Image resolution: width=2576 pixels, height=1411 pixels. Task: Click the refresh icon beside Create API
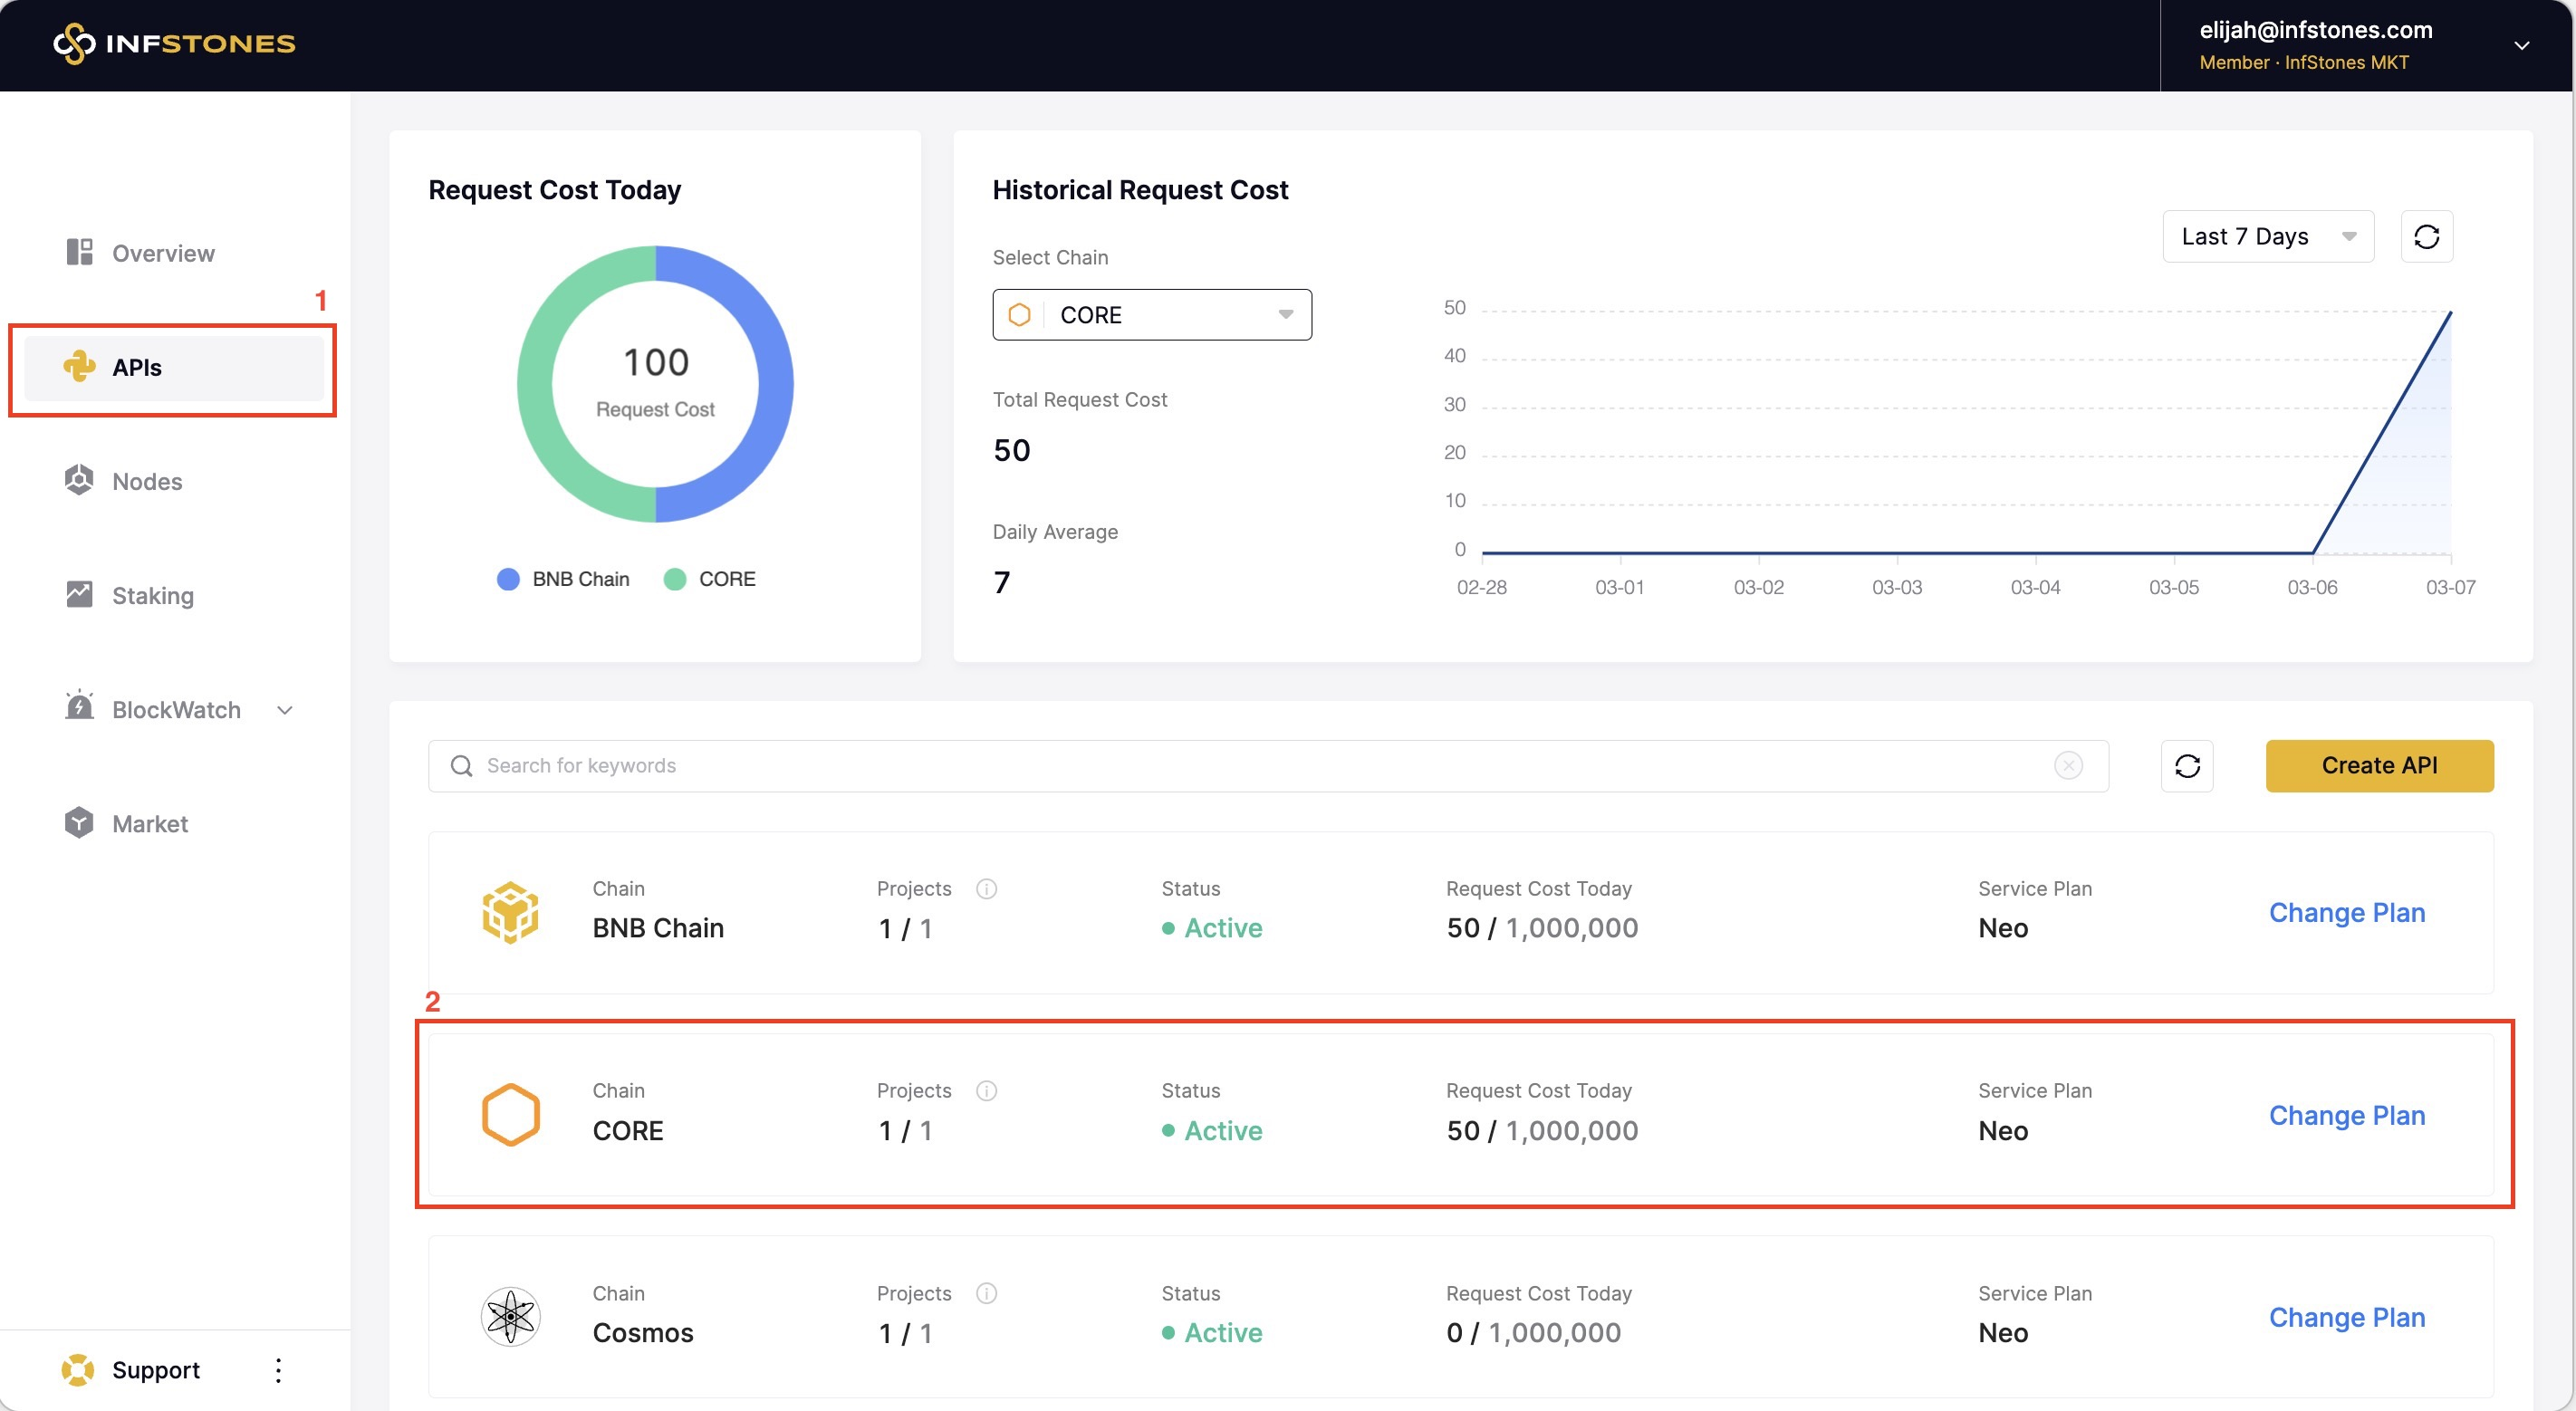2187,766
